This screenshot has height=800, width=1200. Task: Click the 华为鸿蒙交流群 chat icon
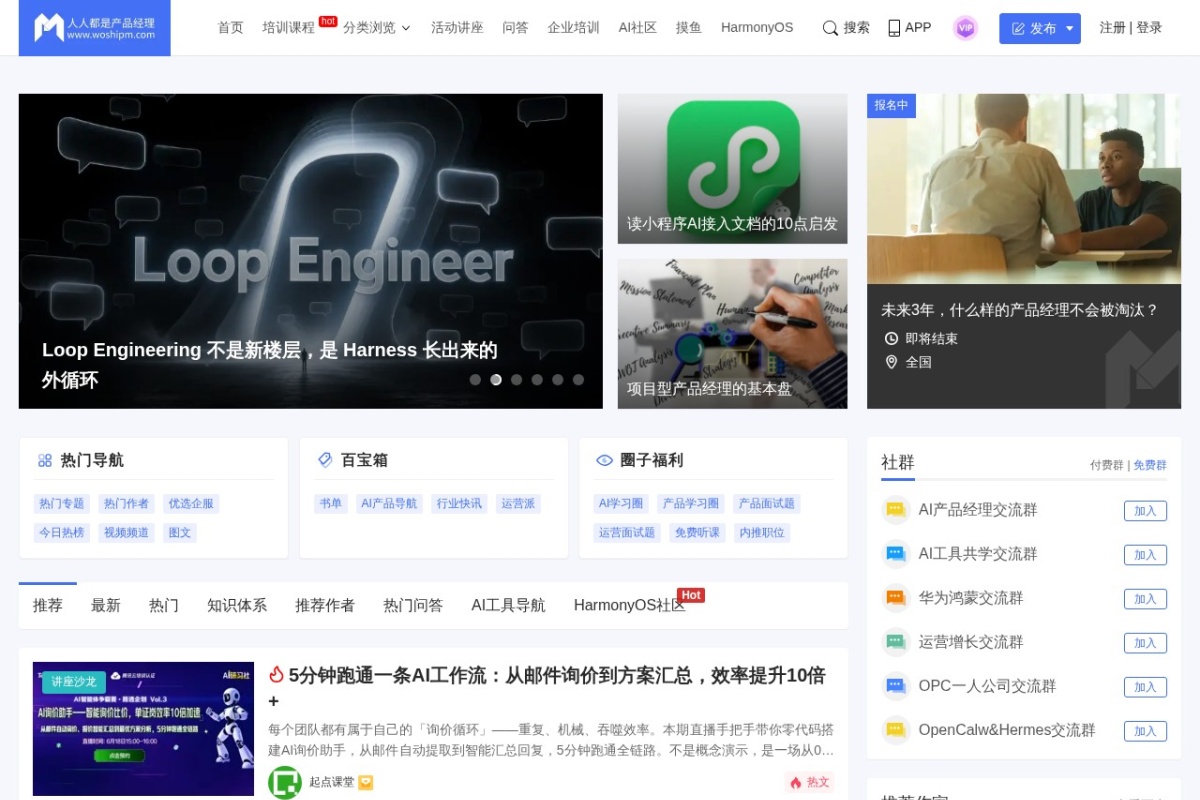tap(895, 598)
